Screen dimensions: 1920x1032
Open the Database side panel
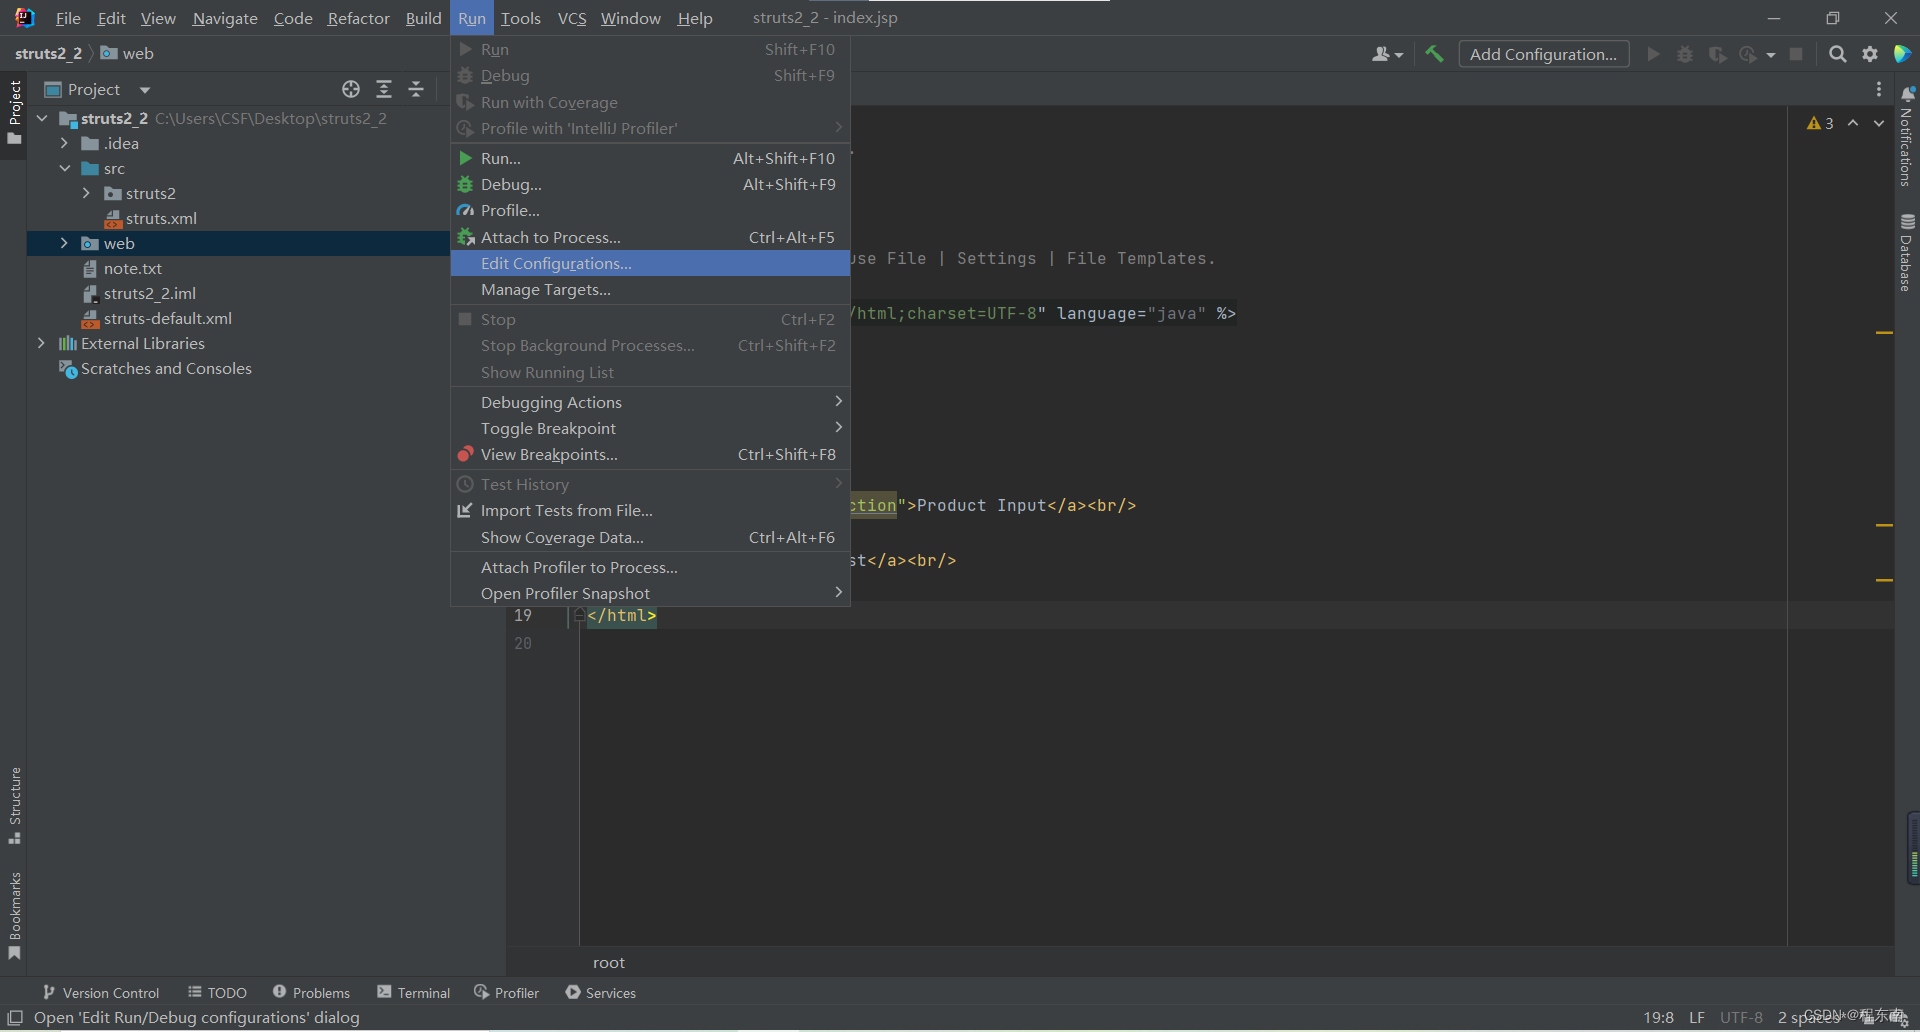coord(1907,252)
